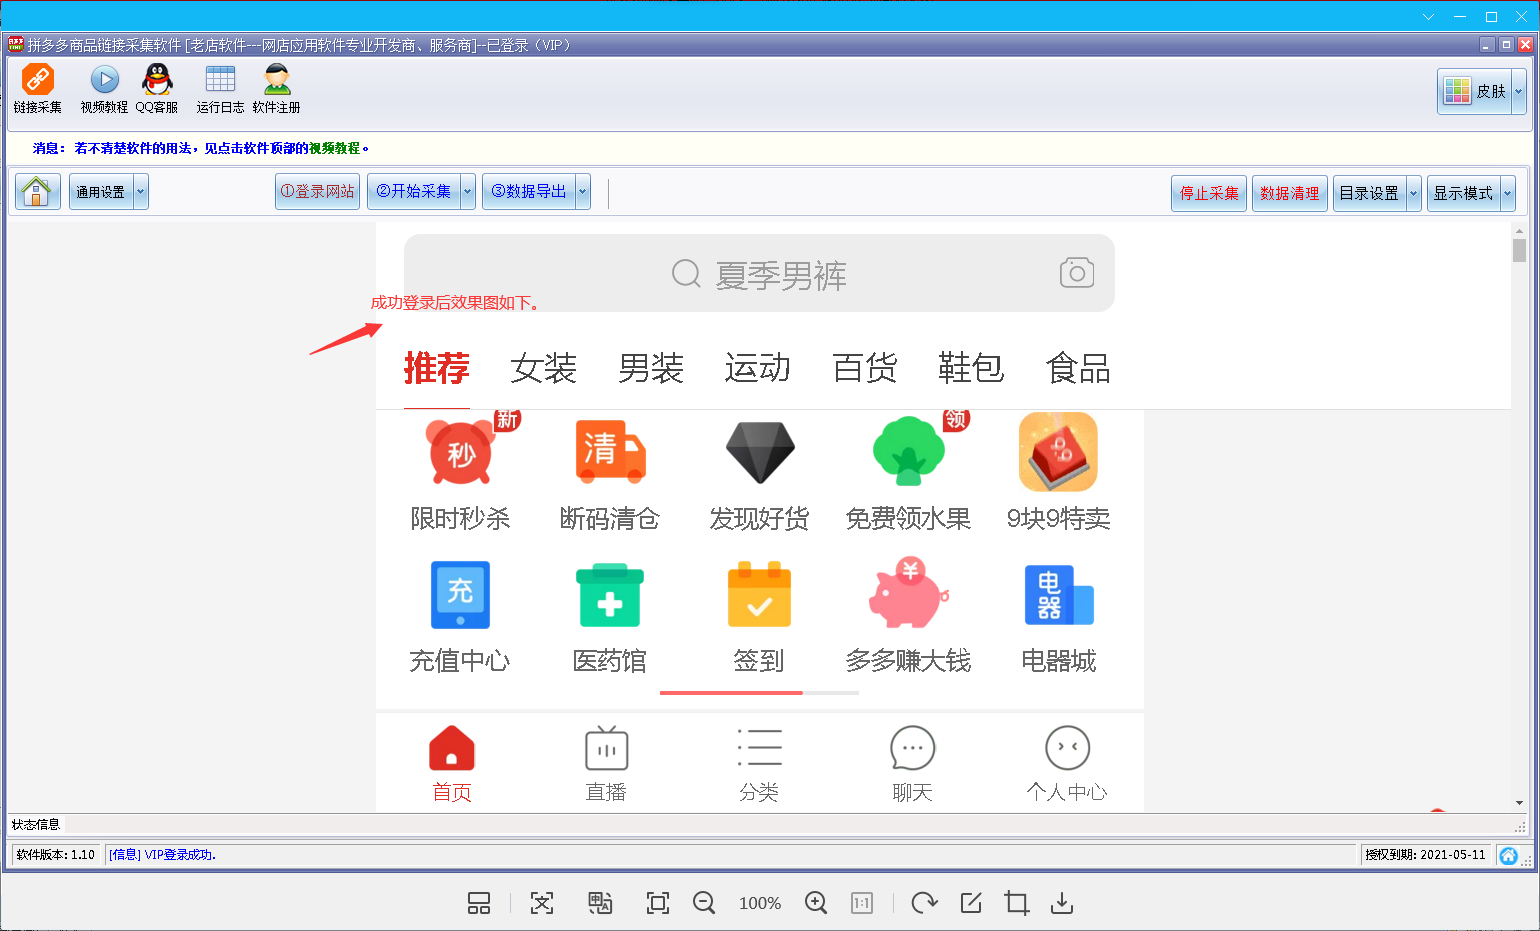Image resolution: width=1540 pixels, height=931 pixels.
Task: Expand the ②开始采集 dropdown arrow
Action: (467, 192)
